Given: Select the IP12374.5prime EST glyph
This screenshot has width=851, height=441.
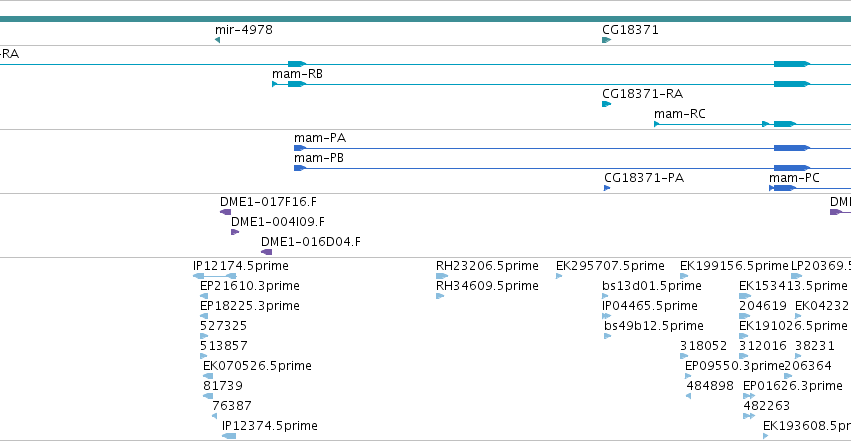Looking at the screenshot, I should point(229,436).
